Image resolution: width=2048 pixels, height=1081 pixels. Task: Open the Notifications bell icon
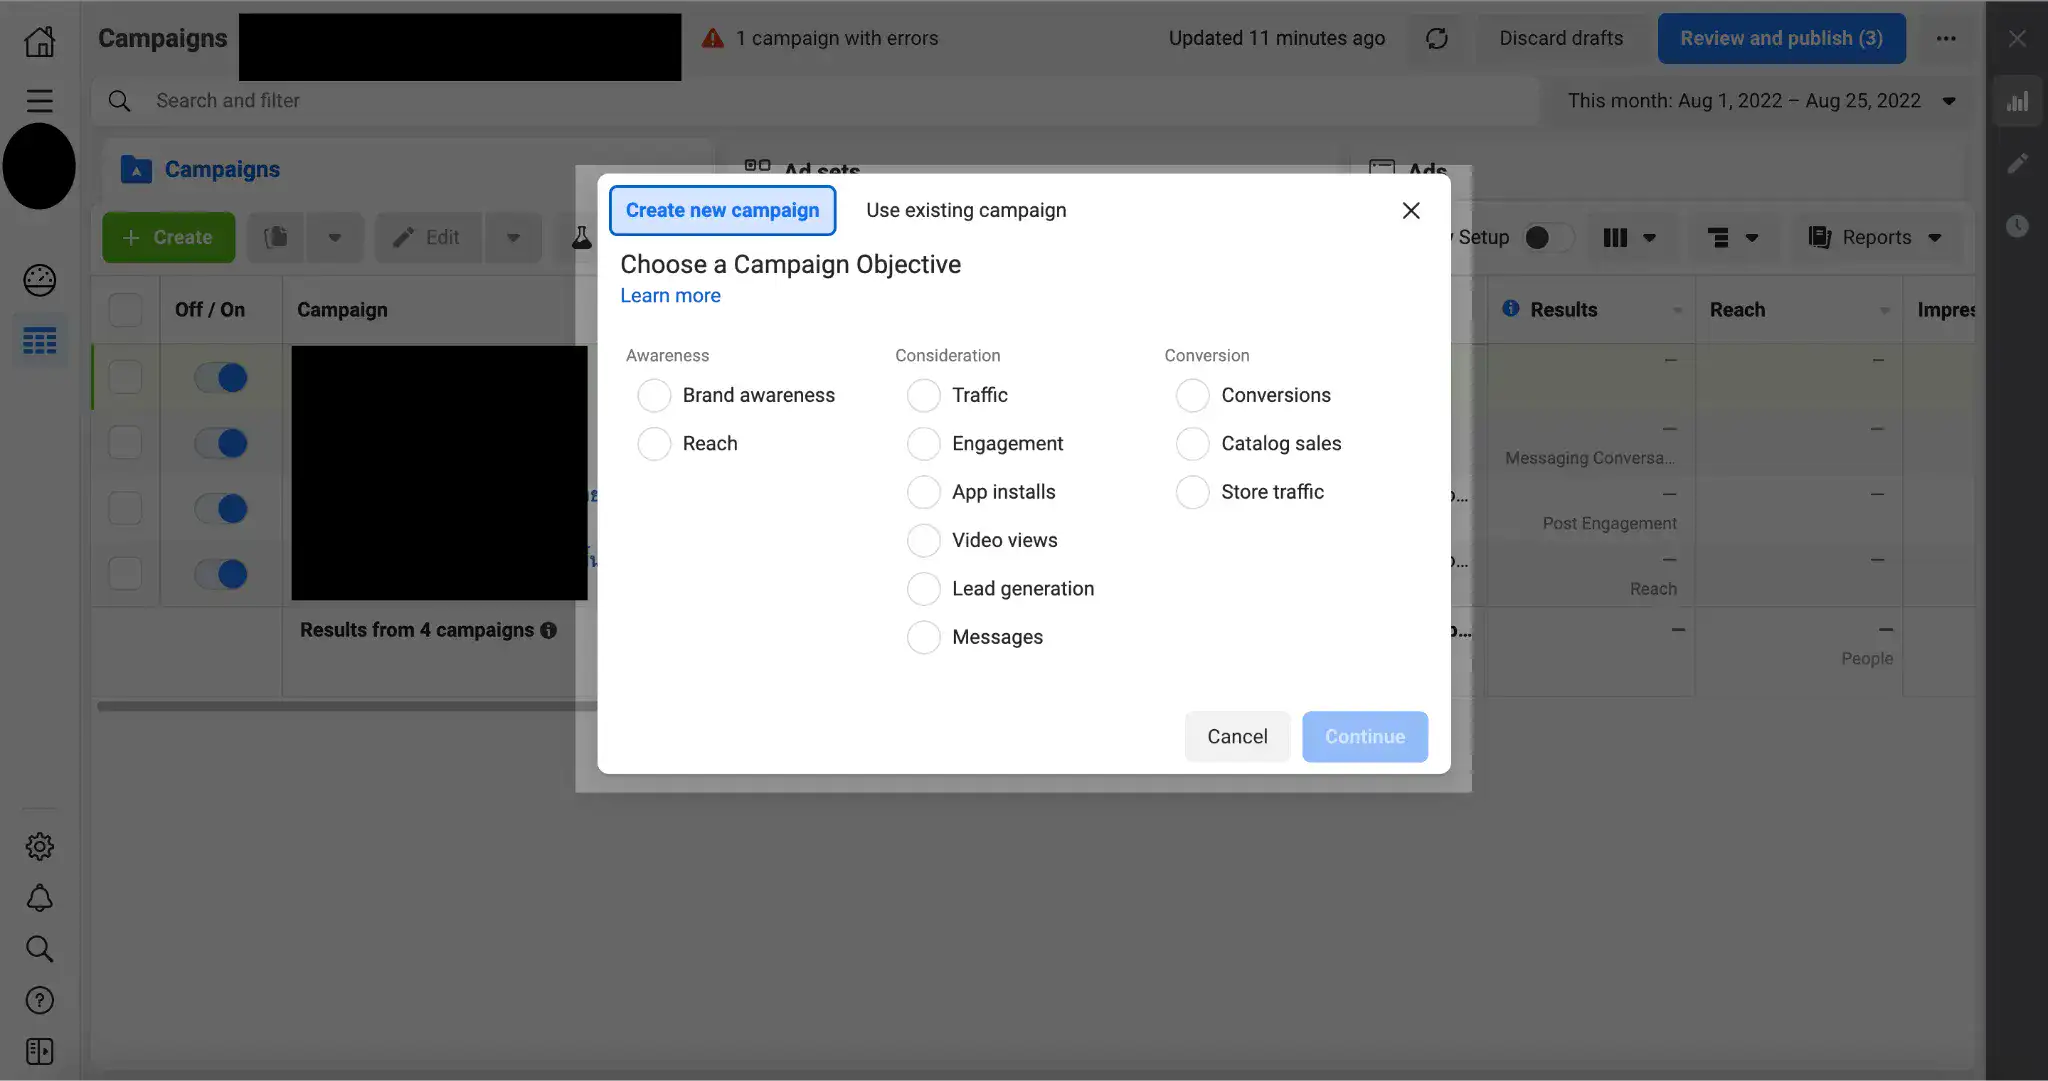39,898
